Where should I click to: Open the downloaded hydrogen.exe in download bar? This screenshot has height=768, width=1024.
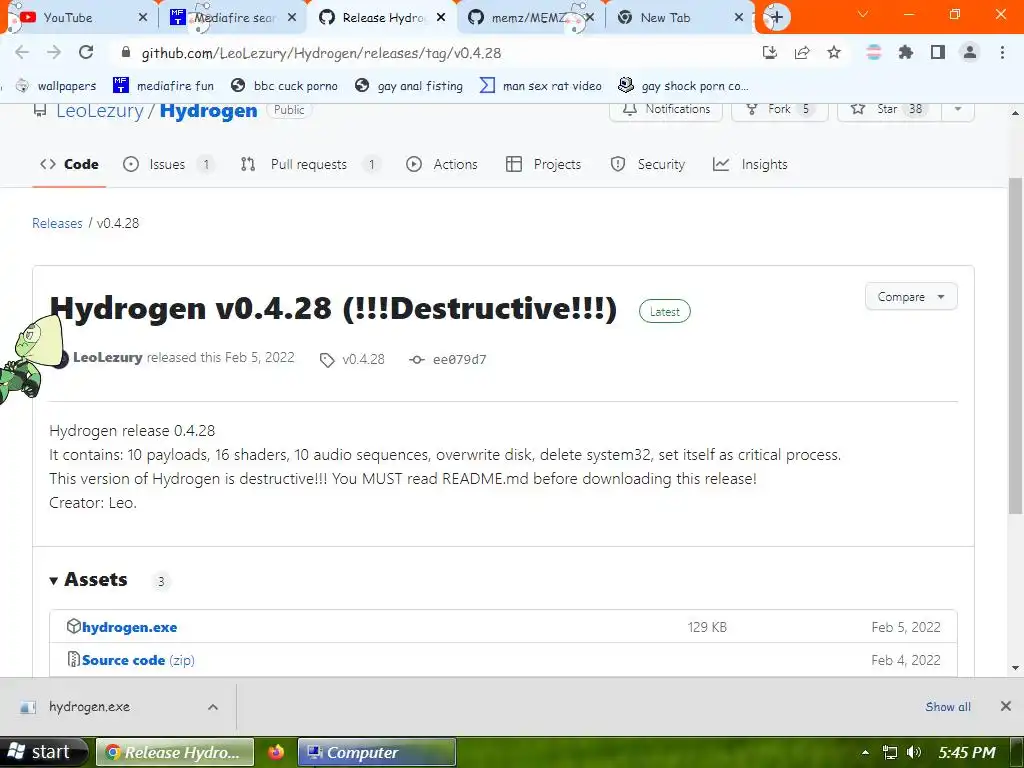point(89,707)
